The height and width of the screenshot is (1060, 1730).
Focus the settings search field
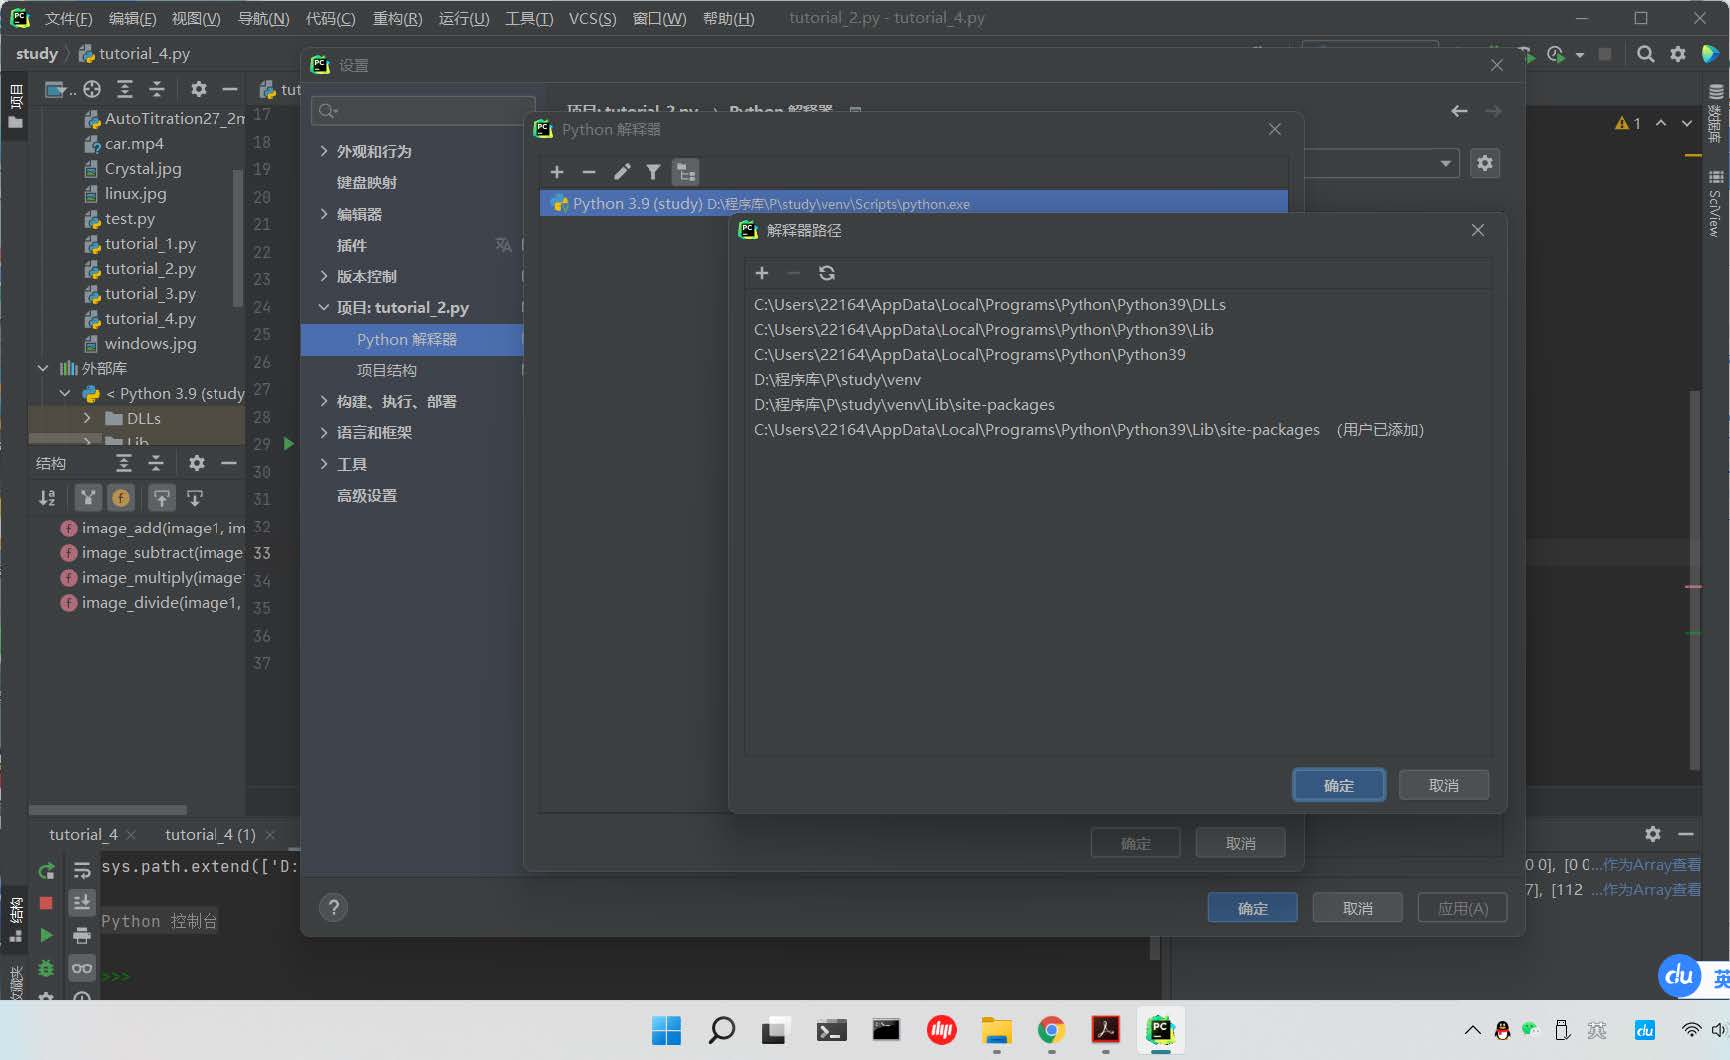[423, 110]
